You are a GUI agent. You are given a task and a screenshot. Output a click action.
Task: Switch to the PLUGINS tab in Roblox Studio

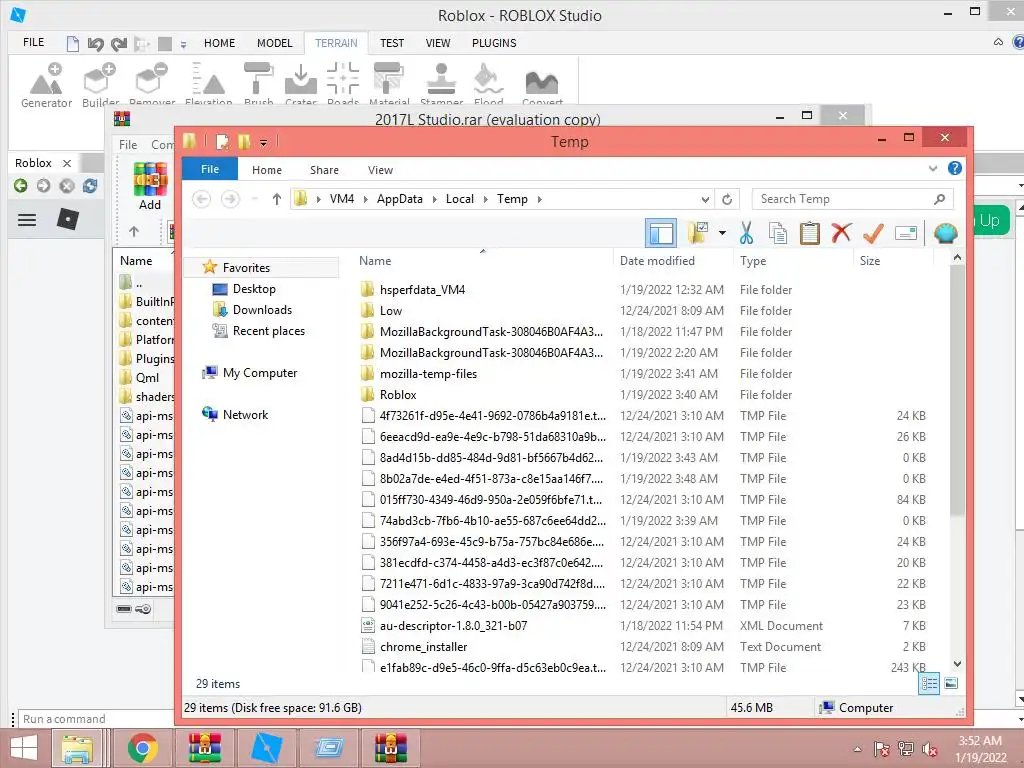point(494,43)
